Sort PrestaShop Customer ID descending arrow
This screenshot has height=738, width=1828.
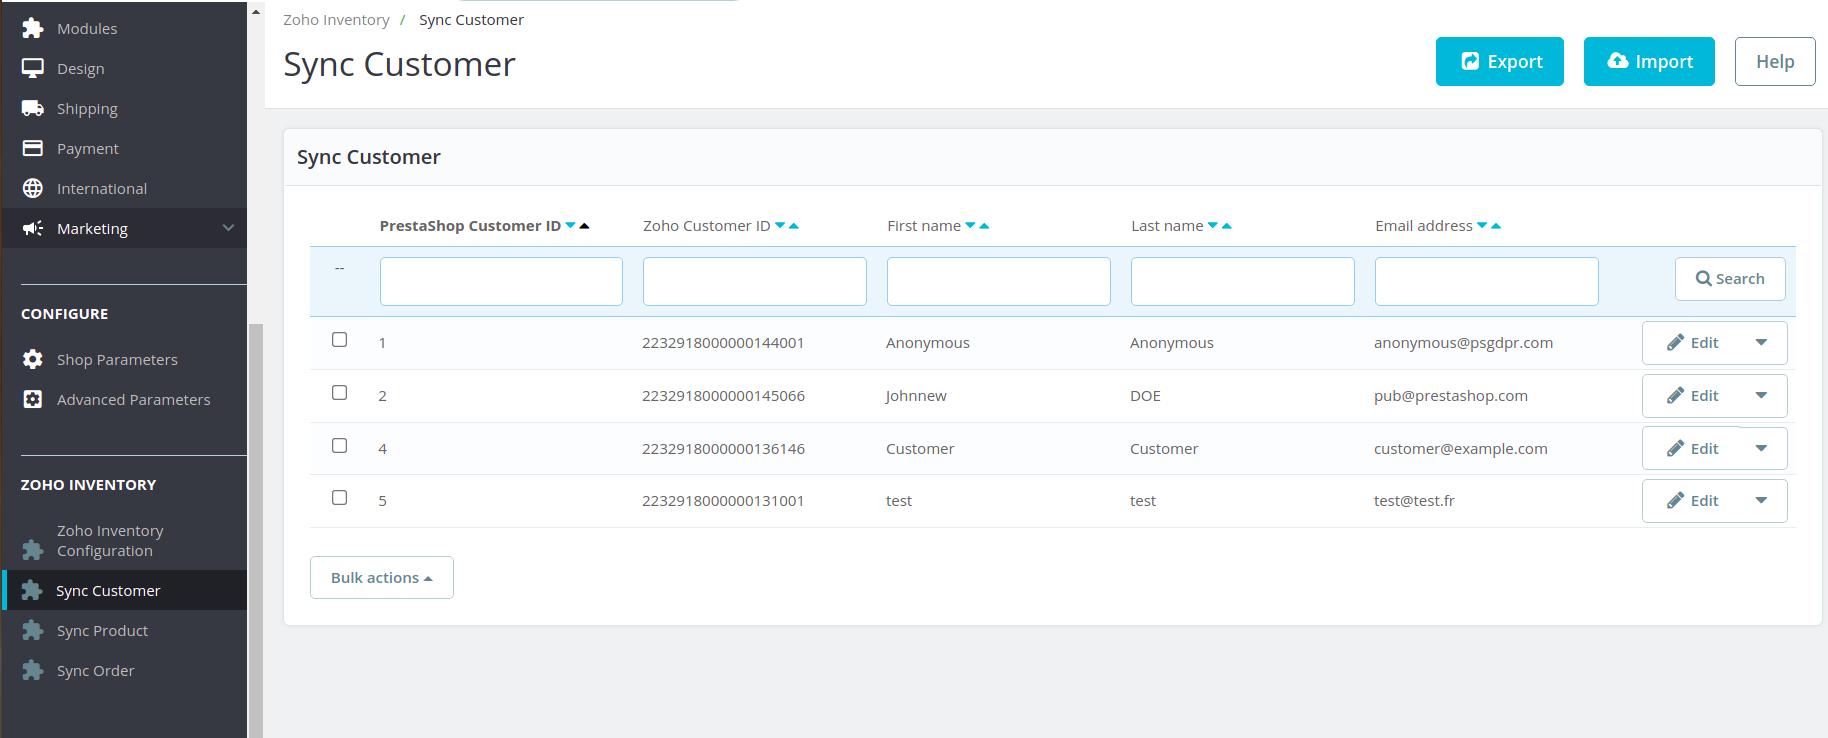point(570,226)
